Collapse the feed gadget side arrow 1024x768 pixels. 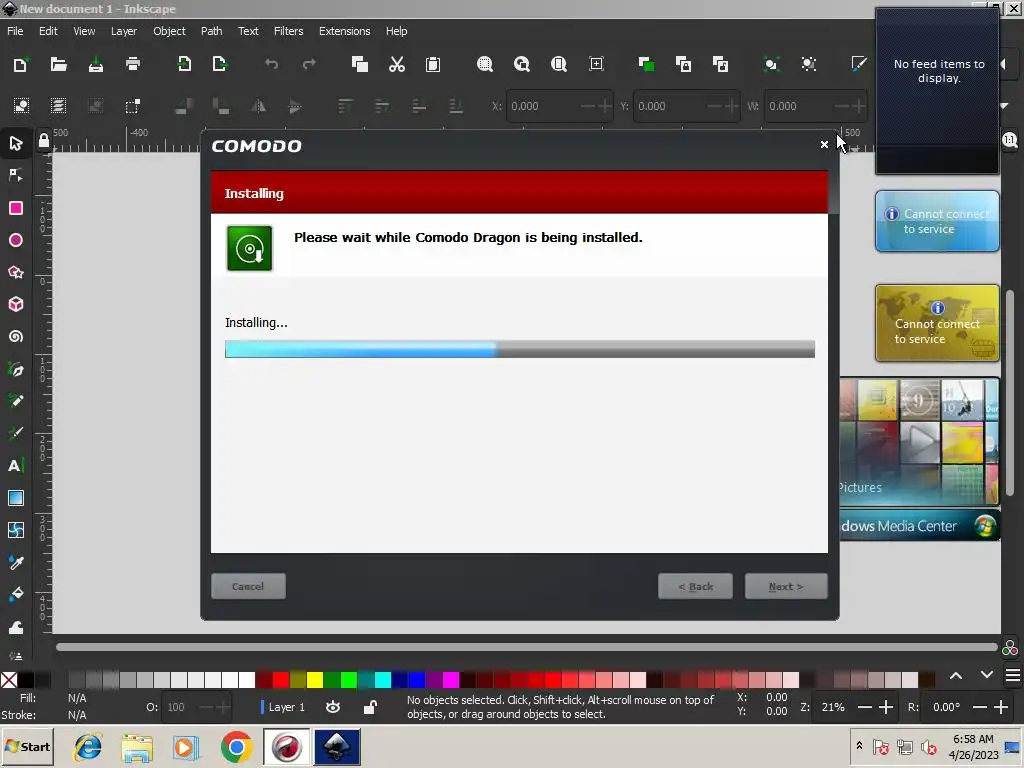tap(1004, 64)
